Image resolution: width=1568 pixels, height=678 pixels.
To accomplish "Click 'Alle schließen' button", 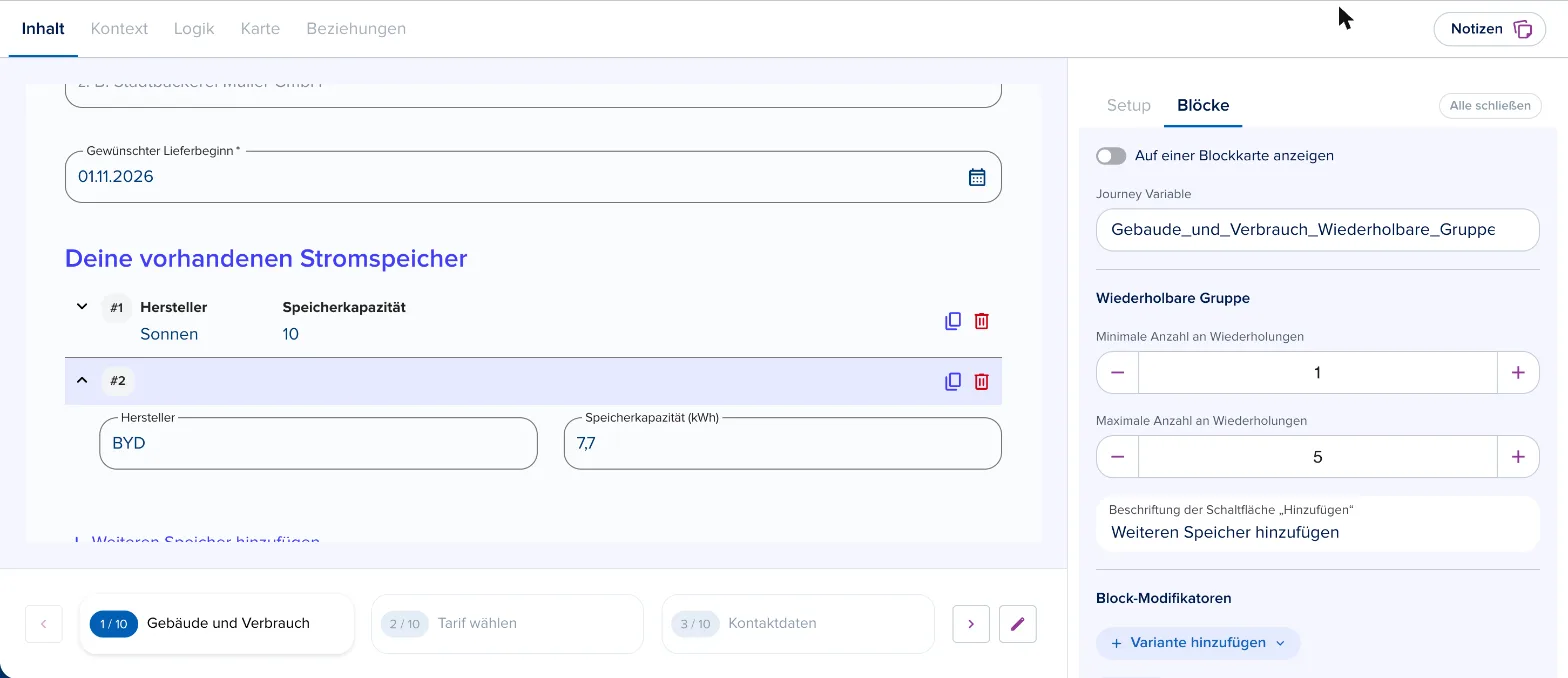I will coord(1490,105).
